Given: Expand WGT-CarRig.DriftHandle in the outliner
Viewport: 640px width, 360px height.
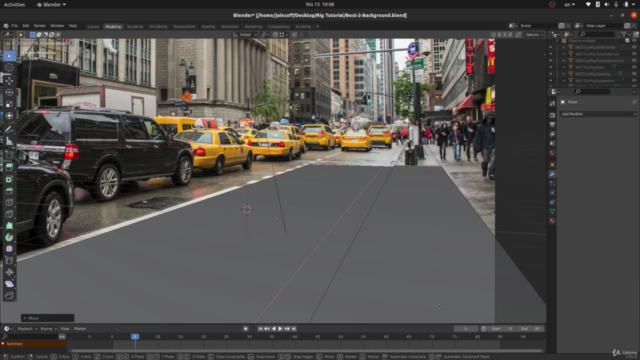Looking at the screenshot, I should click(x=564, y=47).
